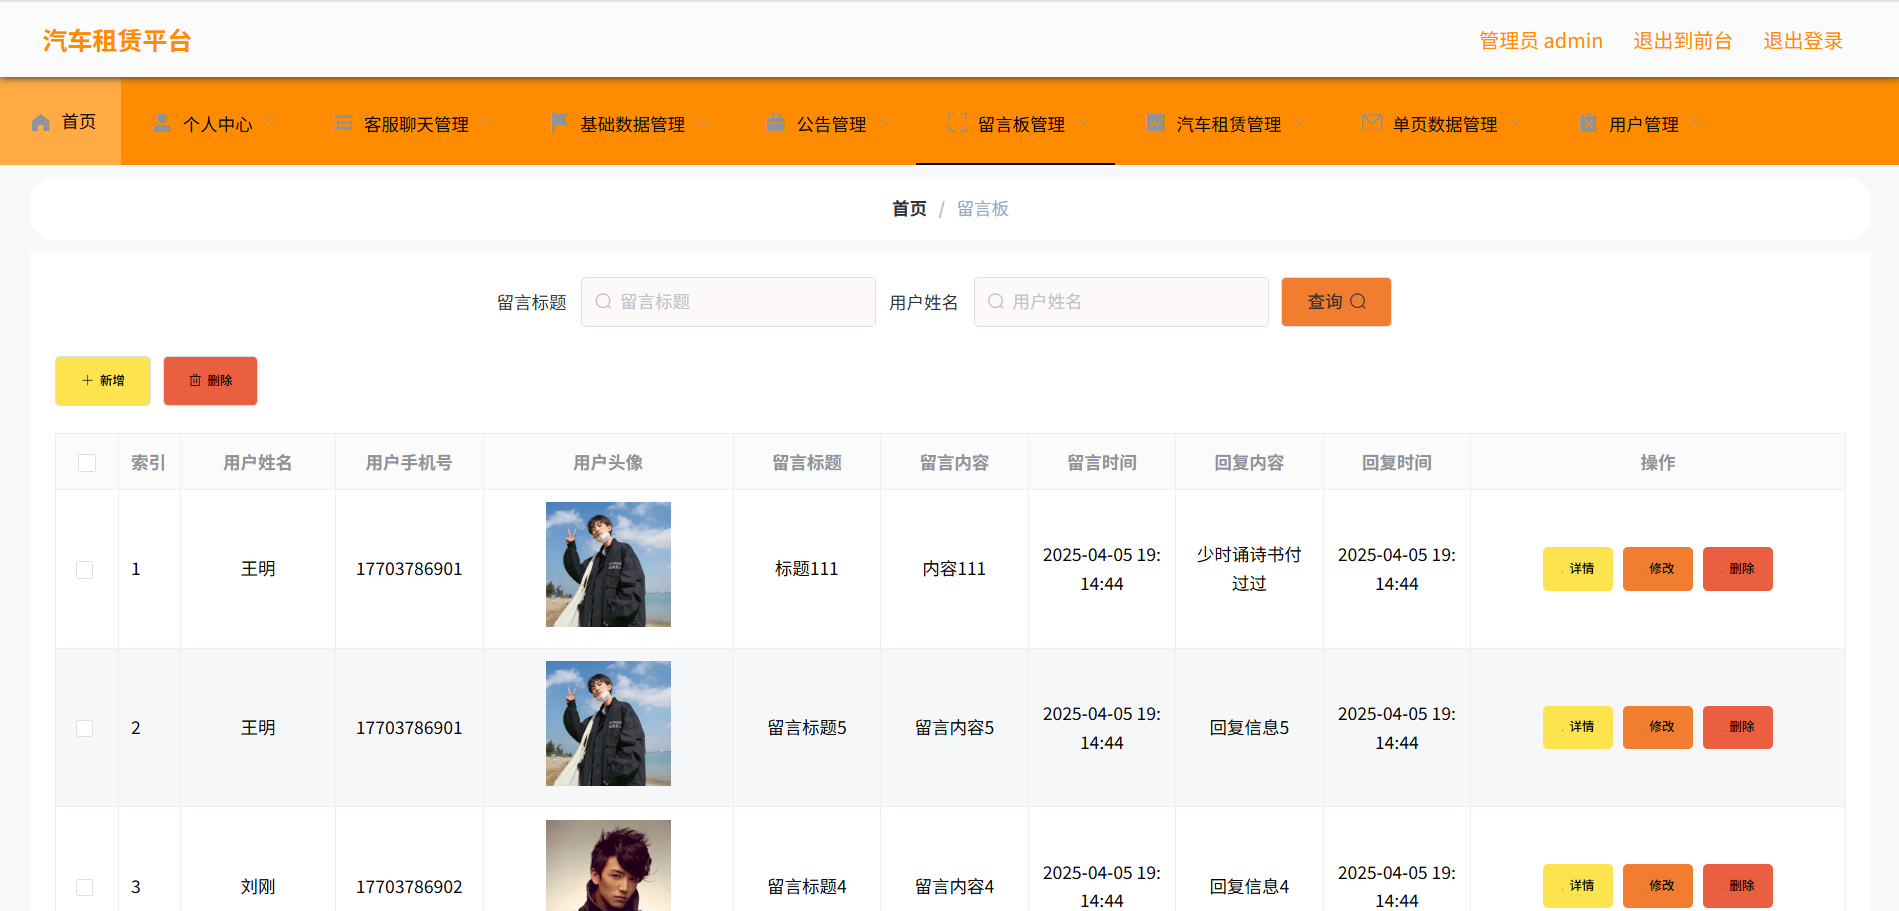Open the 留言板管理 menu

tap(1020, 124)
